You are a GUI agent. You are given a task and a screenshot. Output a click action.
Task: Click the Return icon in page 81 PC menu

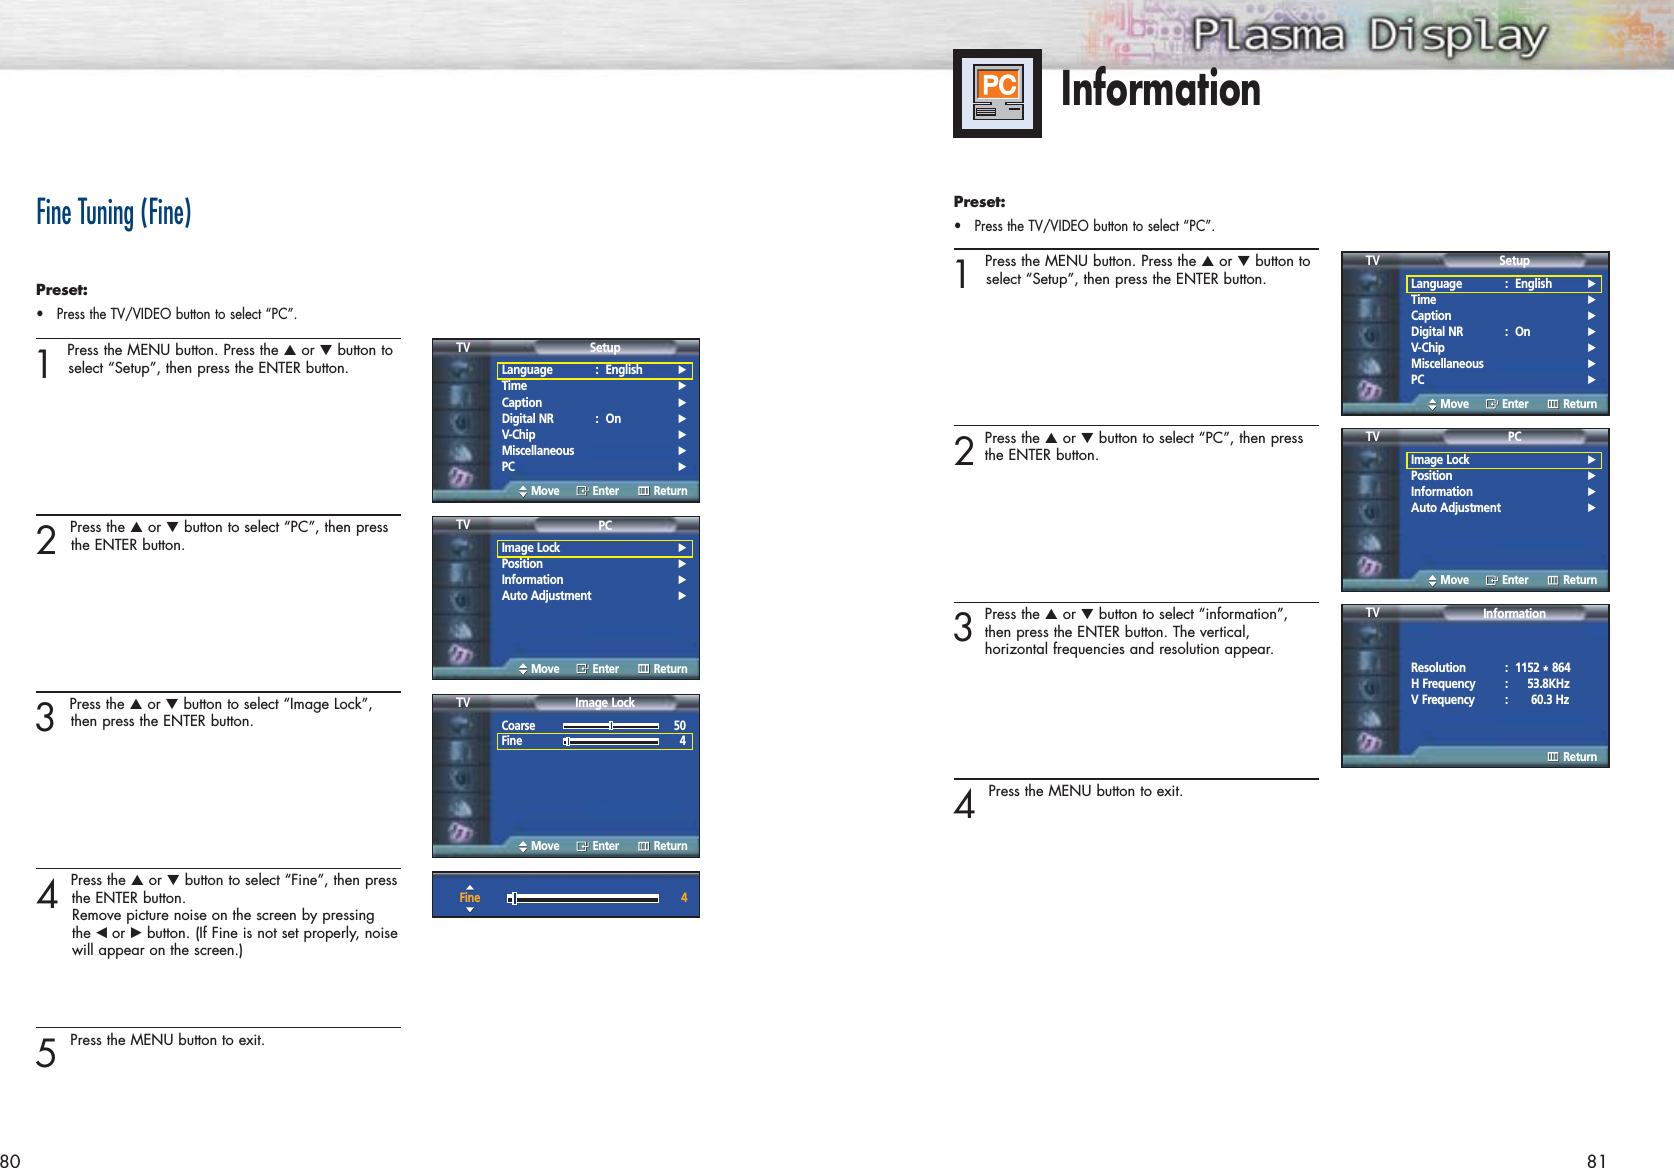coord(1553,580)
